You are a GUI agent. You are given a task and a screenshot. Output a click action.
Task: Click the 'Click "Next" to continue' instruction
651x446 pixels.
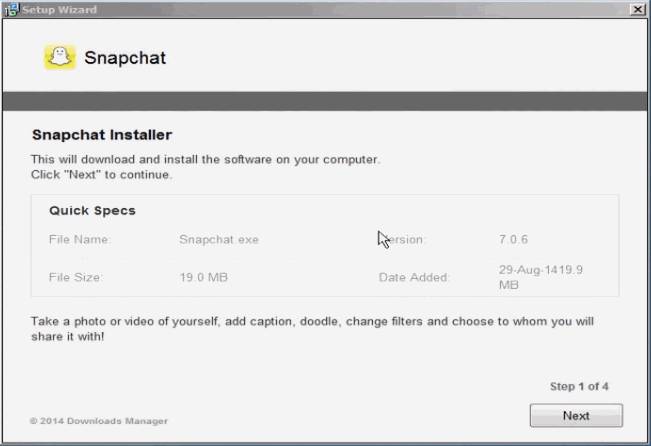click(x=101, y=175)
